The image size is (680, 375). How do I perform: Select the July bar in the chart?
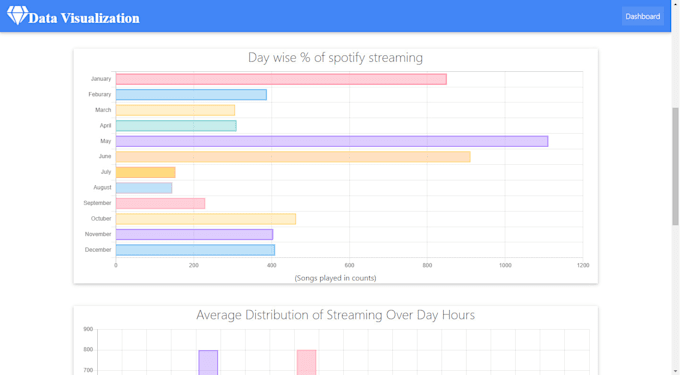[145, 172]
